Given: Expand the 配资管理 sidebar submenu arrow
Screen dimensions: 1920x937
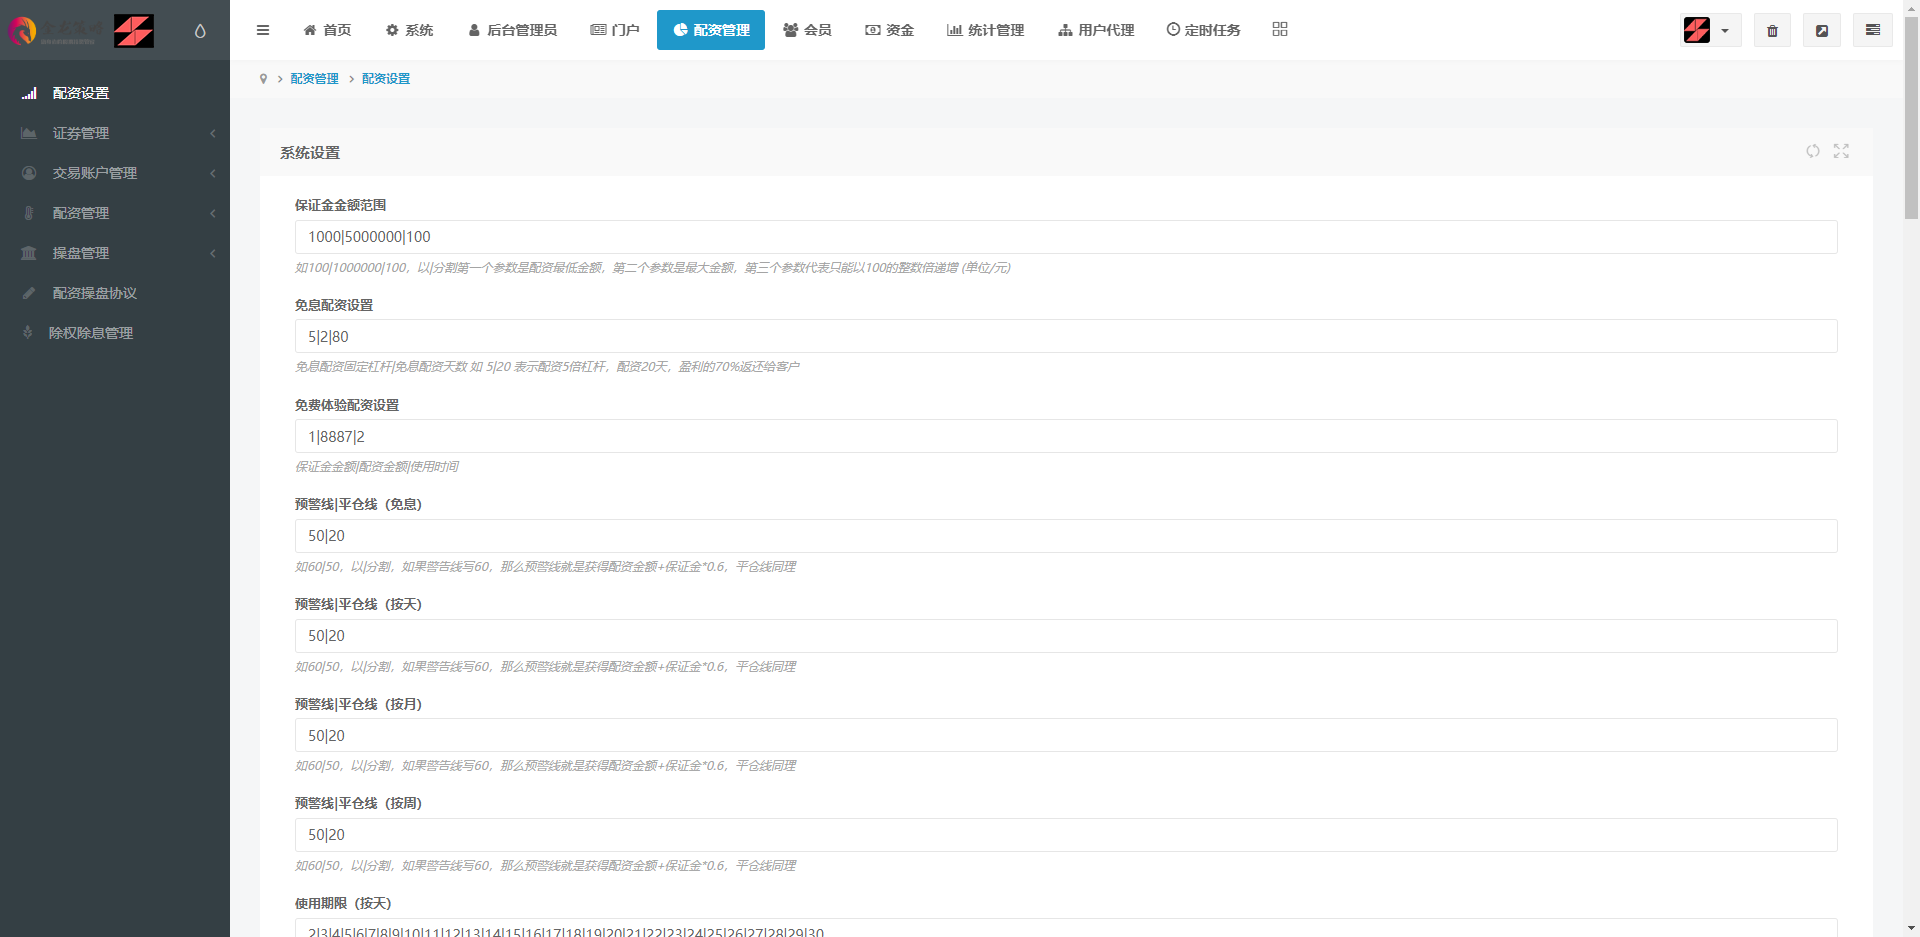Looking at the screenshot, I should click(x=212, y=213).
